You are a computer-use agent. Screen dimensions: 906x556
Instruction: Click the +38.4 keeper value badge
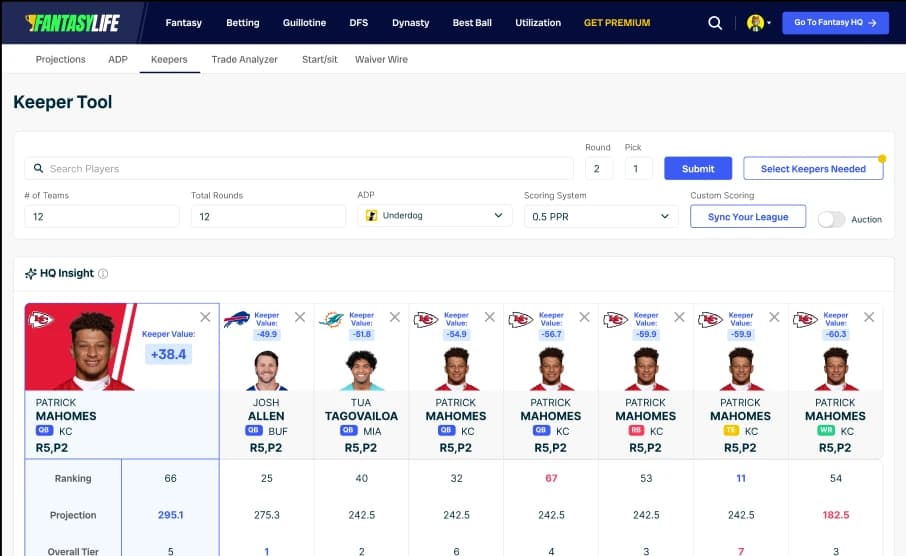pyautogui.click(x=168, y=354)
